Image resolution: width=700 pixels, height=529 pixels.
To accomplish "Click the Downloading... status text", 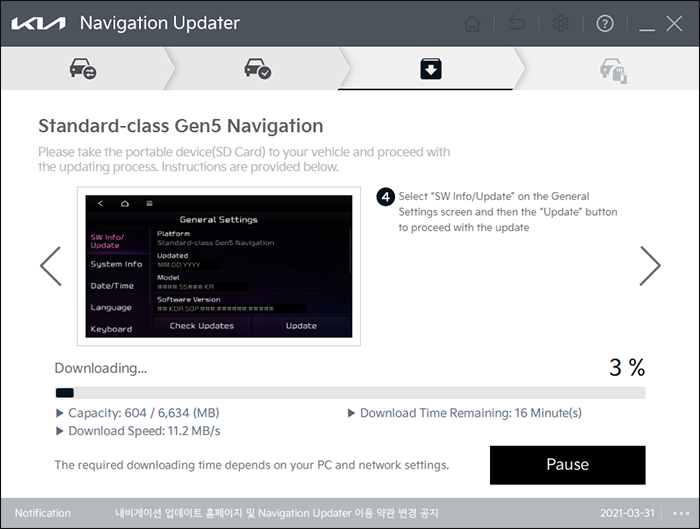I will pos(100,368).
